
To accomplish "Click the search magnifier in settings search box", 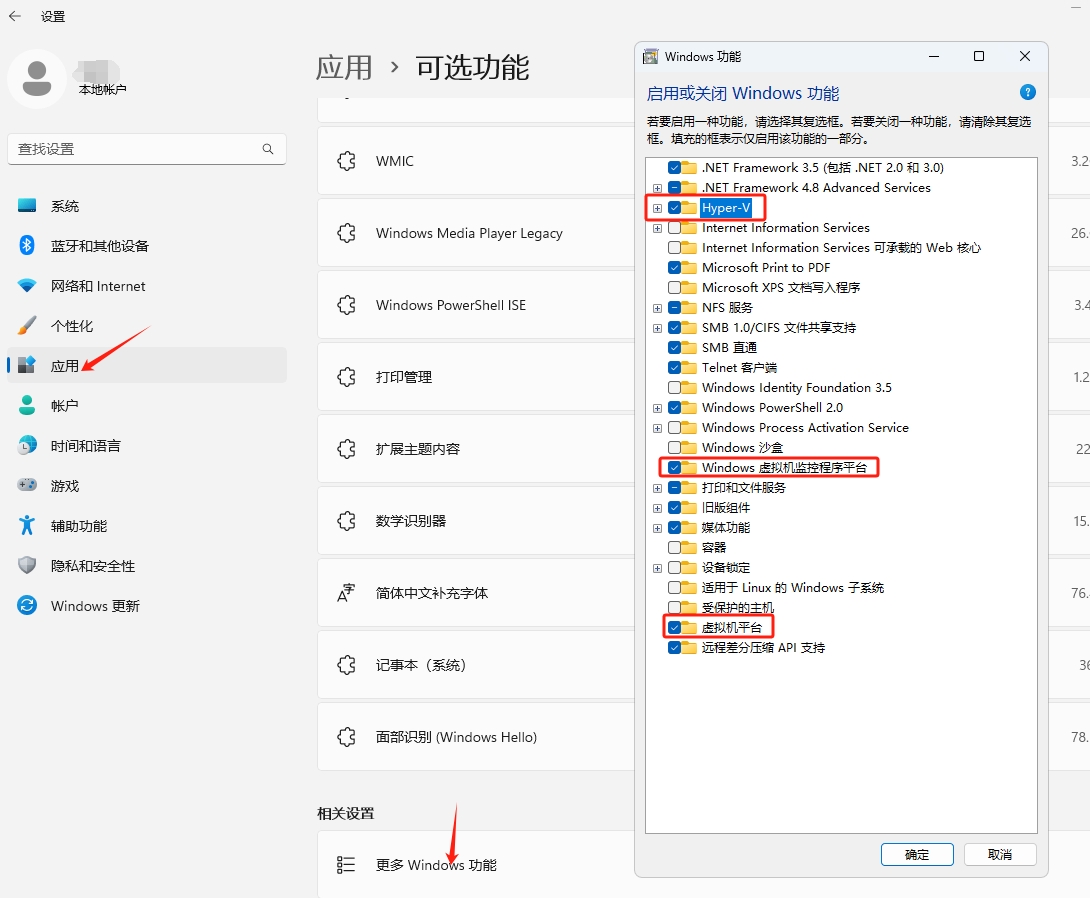I will [x=268, y=149].
